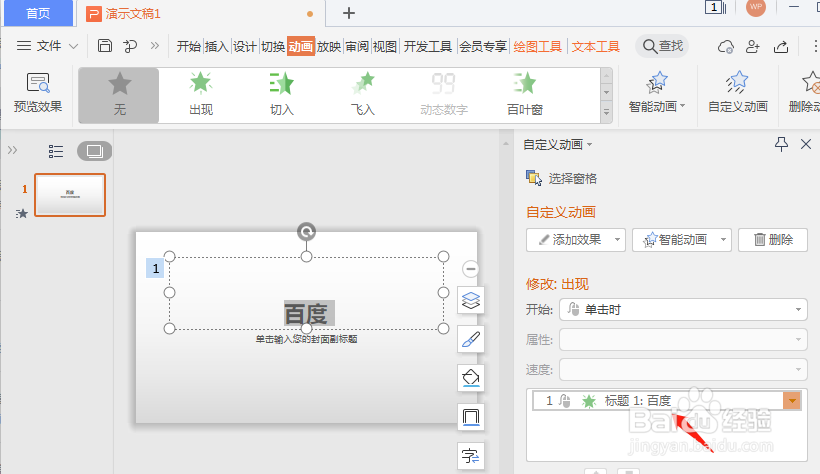Click the save icon in quick toolbar
This screenshot has width=820, height=474.
point(105,46)
